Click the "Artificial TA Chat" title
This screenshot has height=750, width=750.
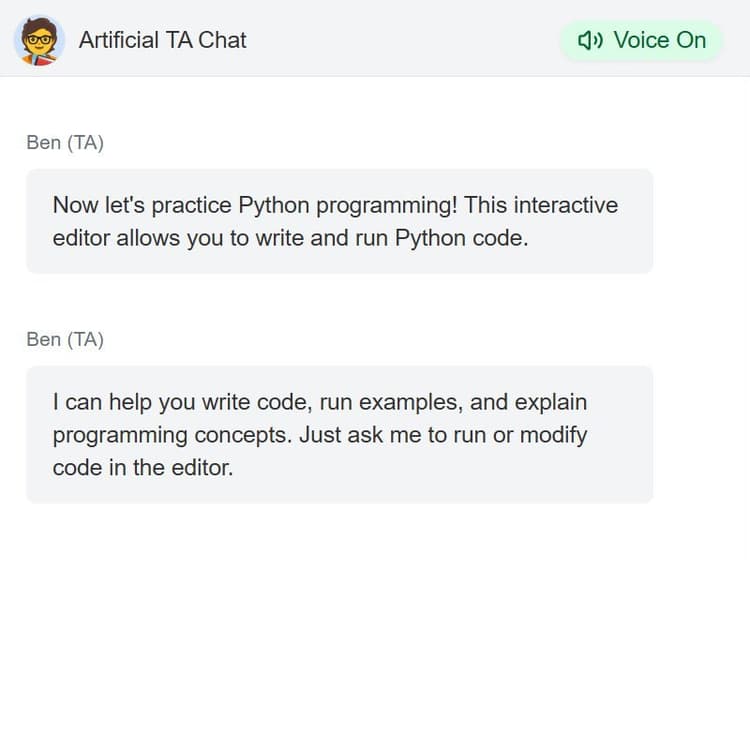coord(162,40)
